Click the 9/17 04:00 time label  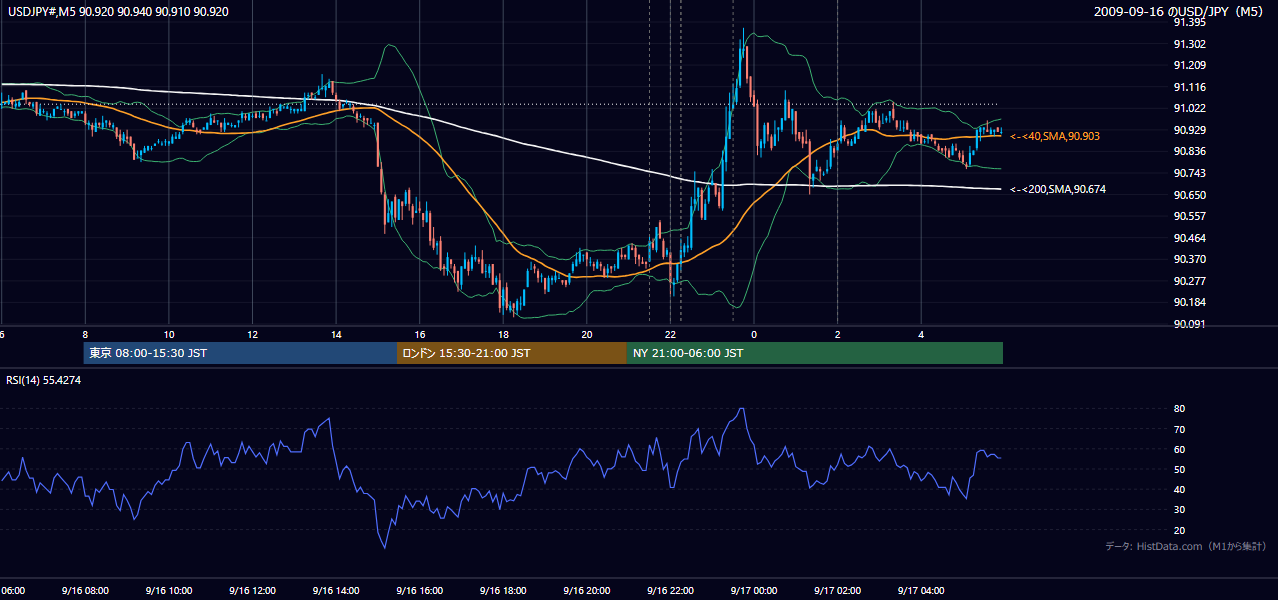point(921,591)
